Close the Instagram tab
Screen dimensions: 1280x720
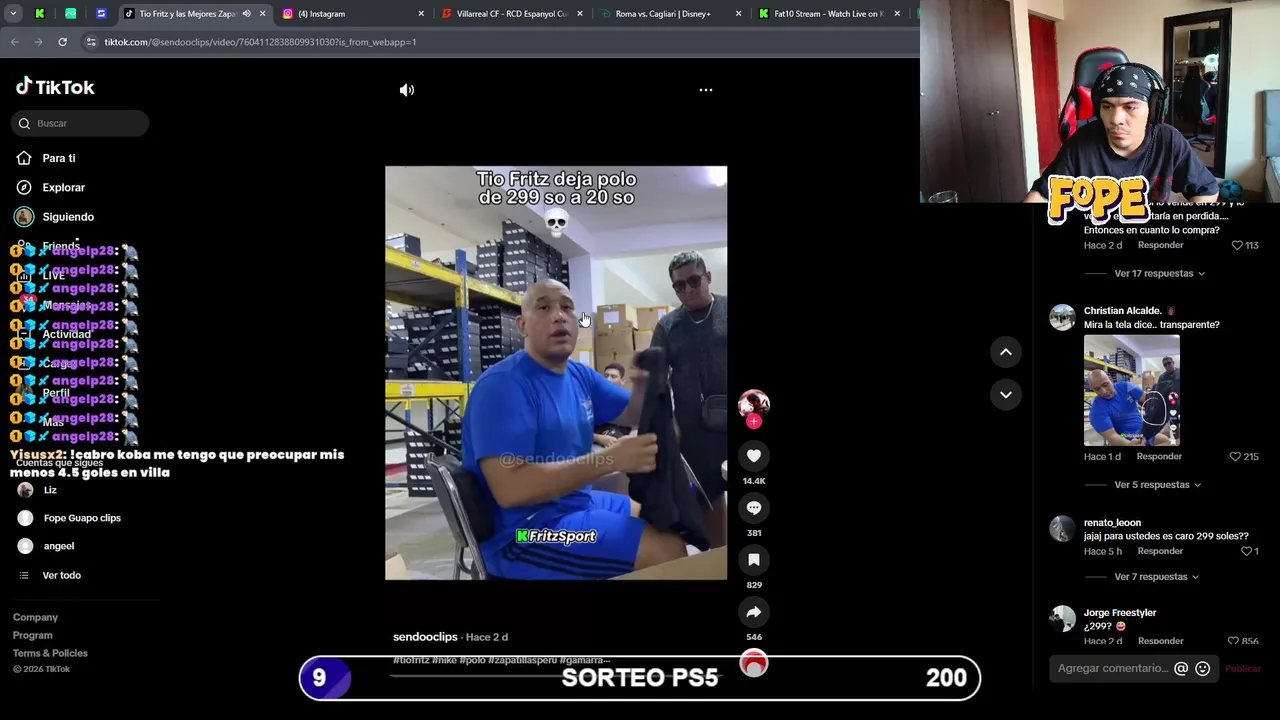[x=421, y=14]
